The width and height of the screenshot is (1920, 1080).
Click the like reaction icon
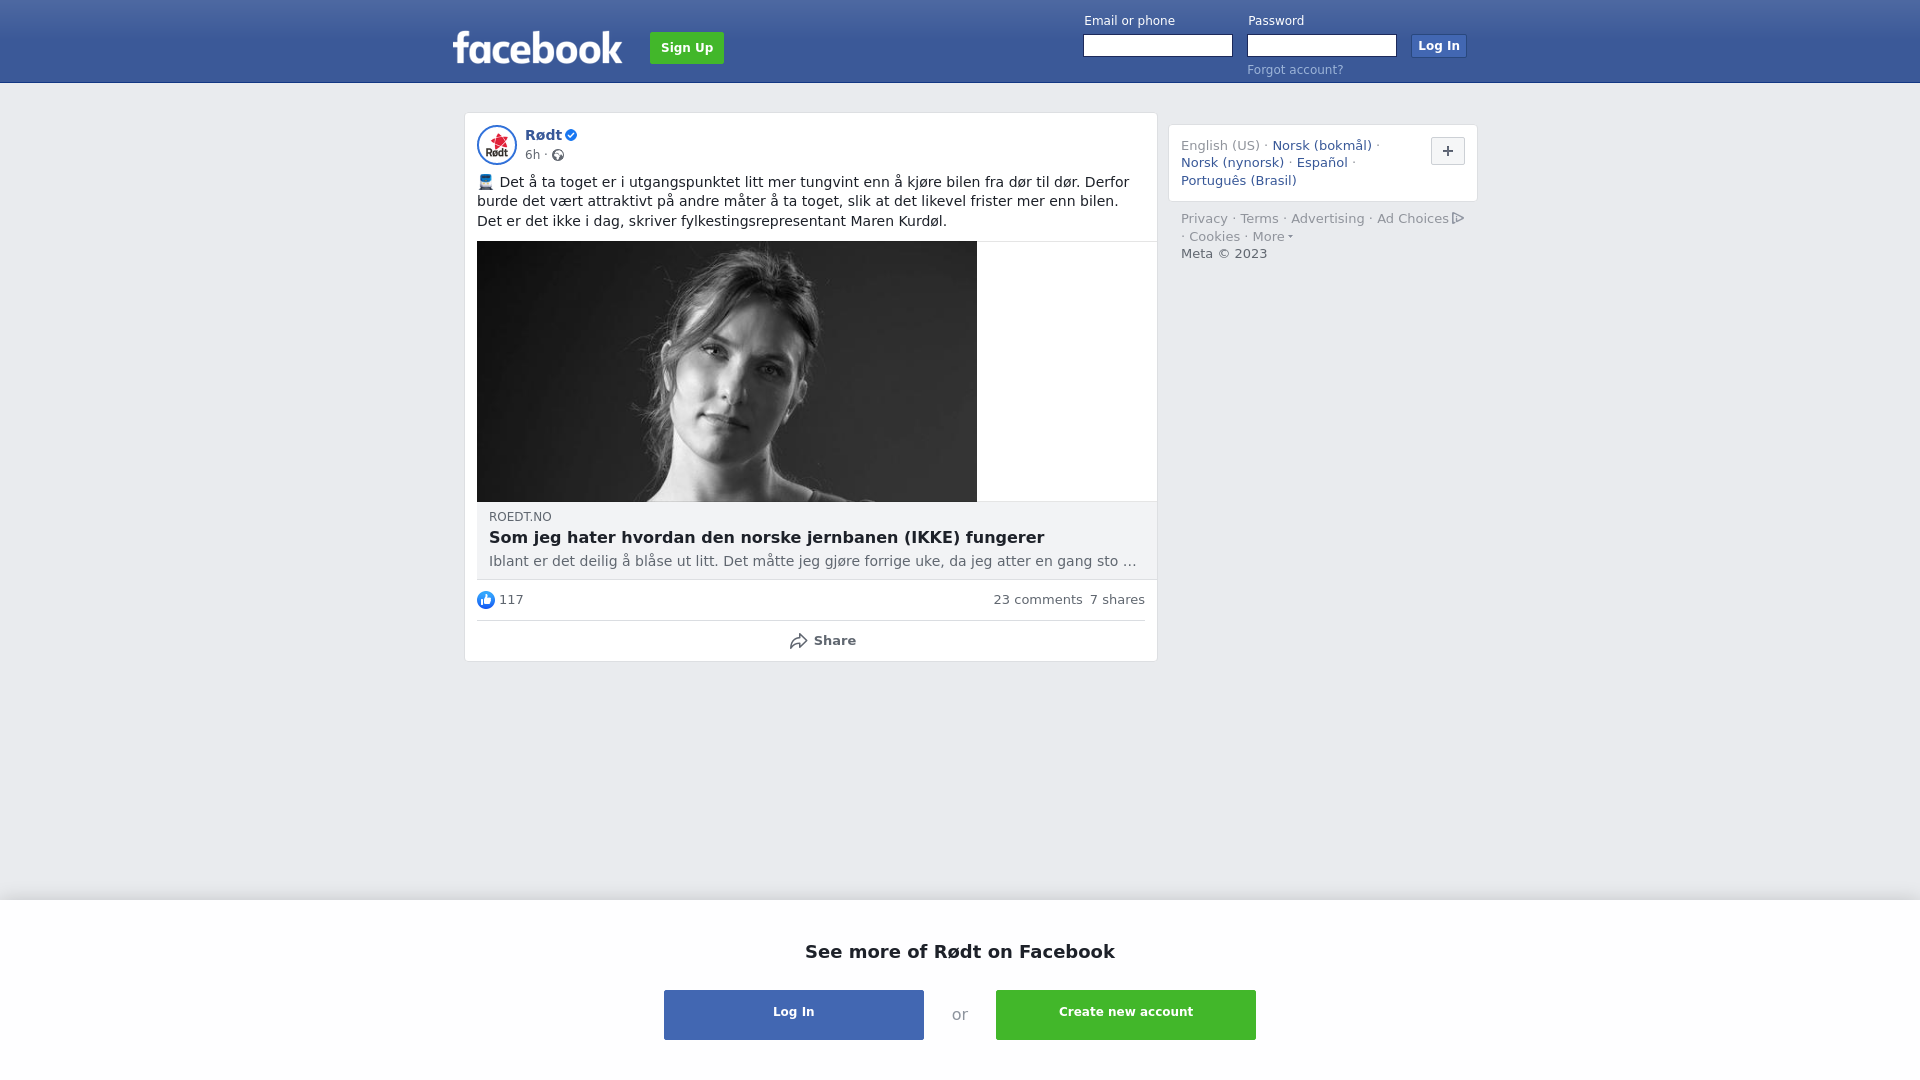(486, 600)
